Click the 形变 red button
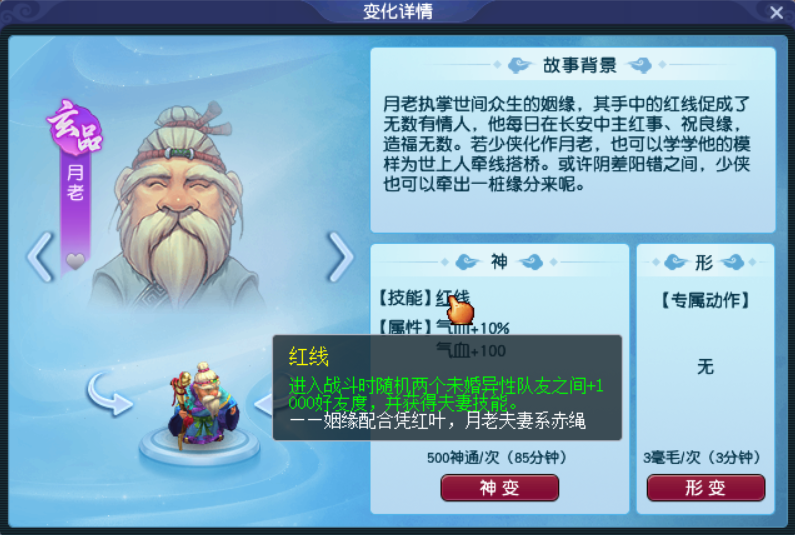795x535 pixels. pyautogui.click(x=705, y=488)
